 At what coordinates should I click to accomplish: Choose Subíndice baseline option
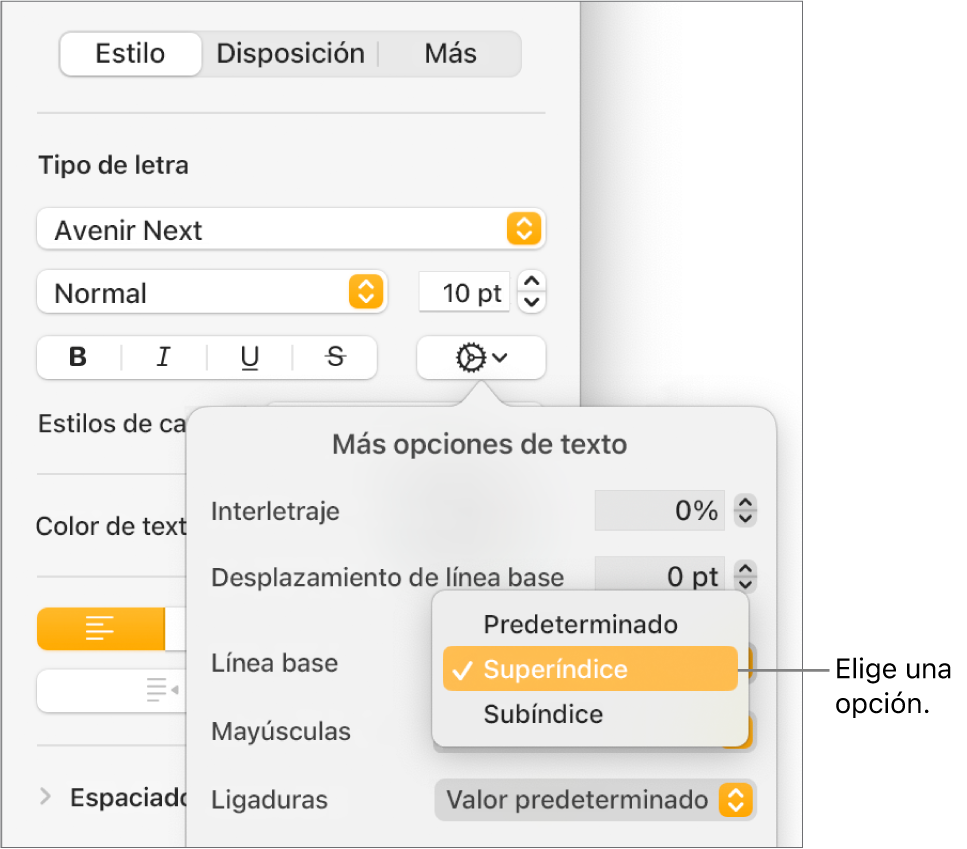click(x=543, y=714)
